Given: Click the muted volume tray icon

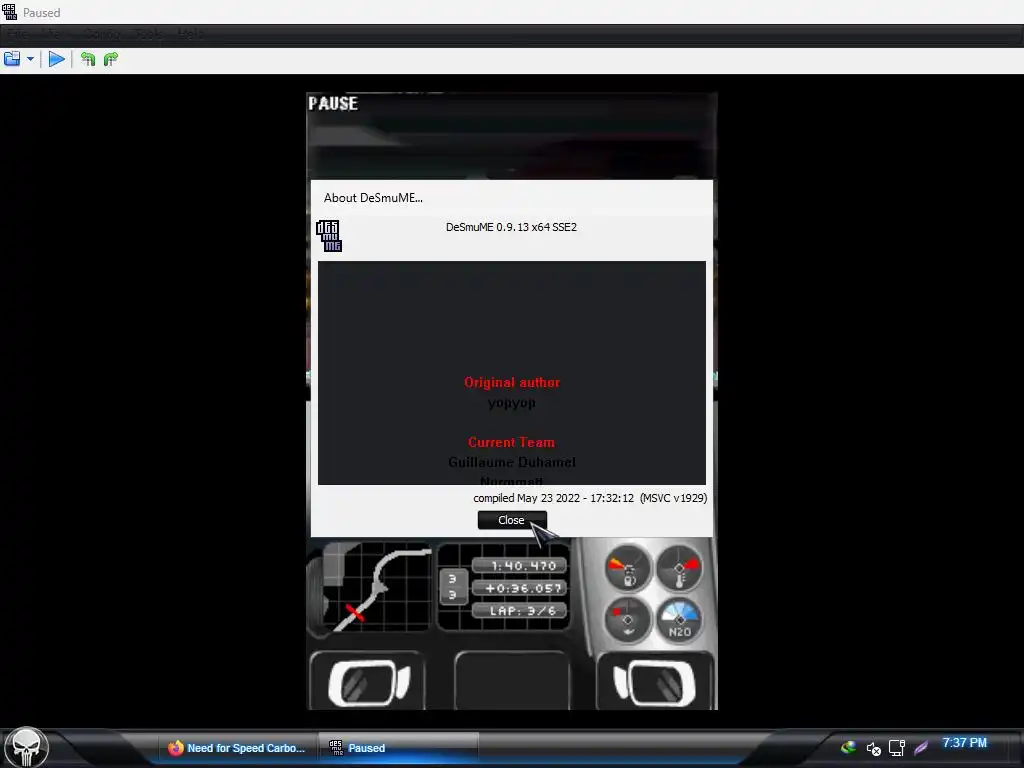Looking at the screenshot, I should [x=873, y=748].
